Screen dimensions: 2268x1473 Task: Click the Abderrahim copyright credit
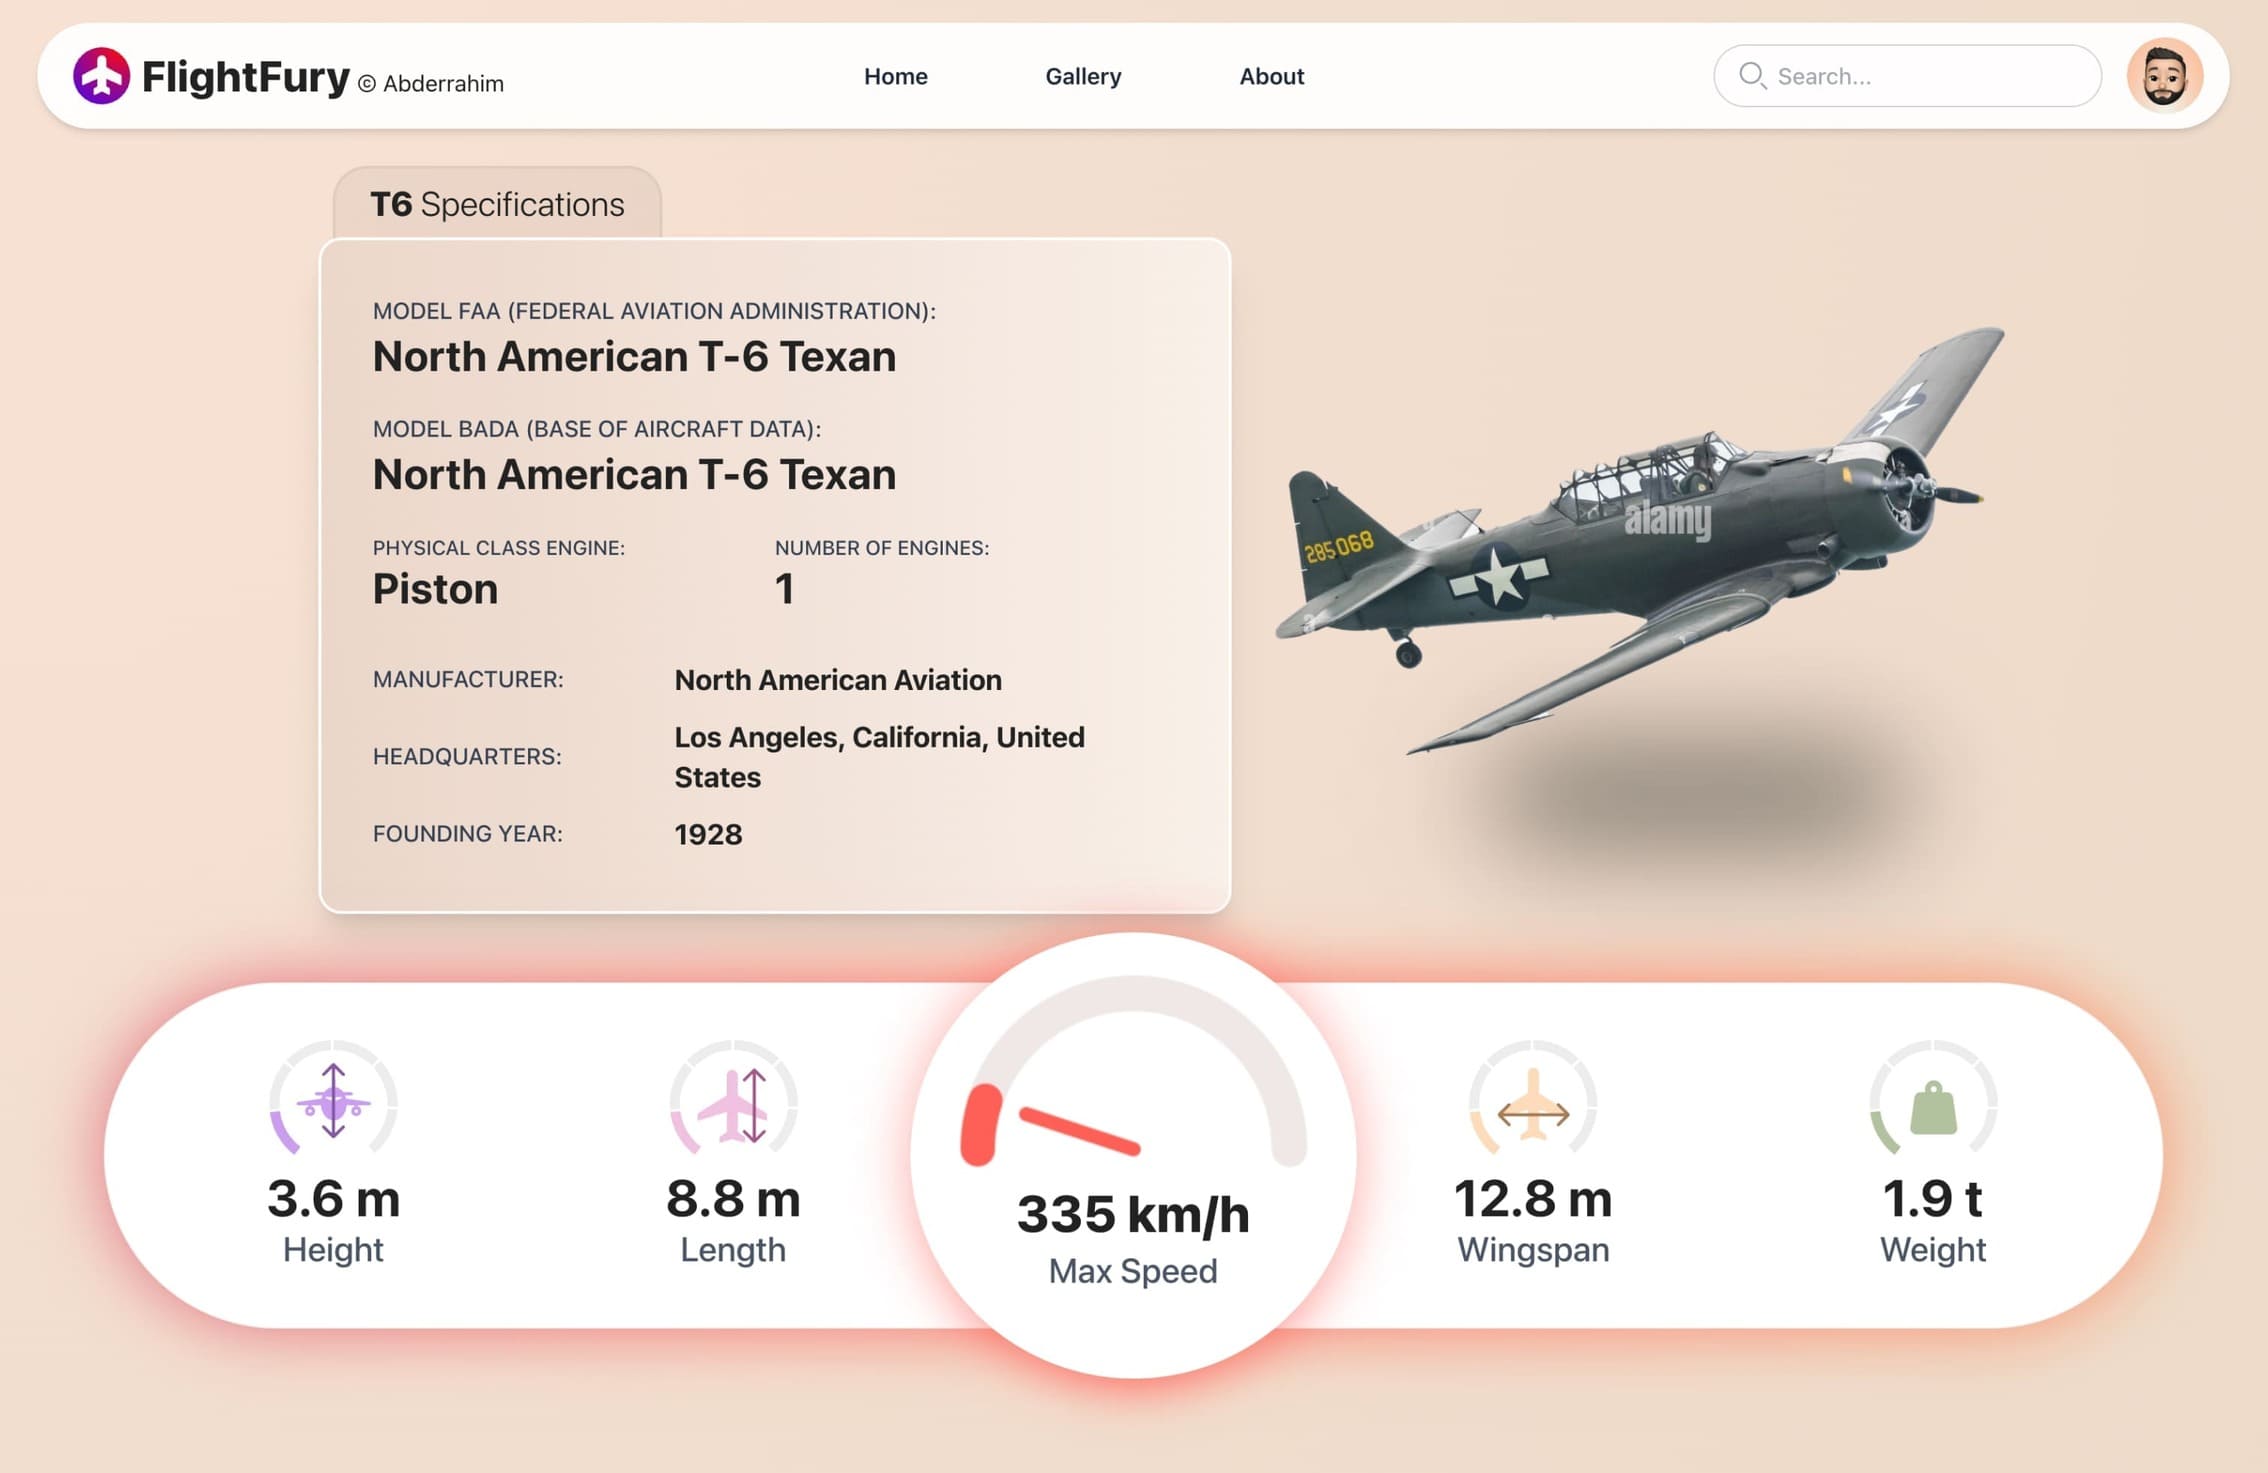click(432, 84)
